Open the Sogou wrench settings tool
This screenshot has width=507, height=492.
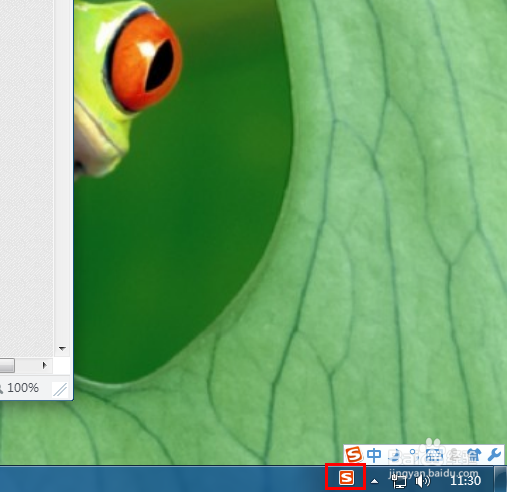tap(494, 455)
